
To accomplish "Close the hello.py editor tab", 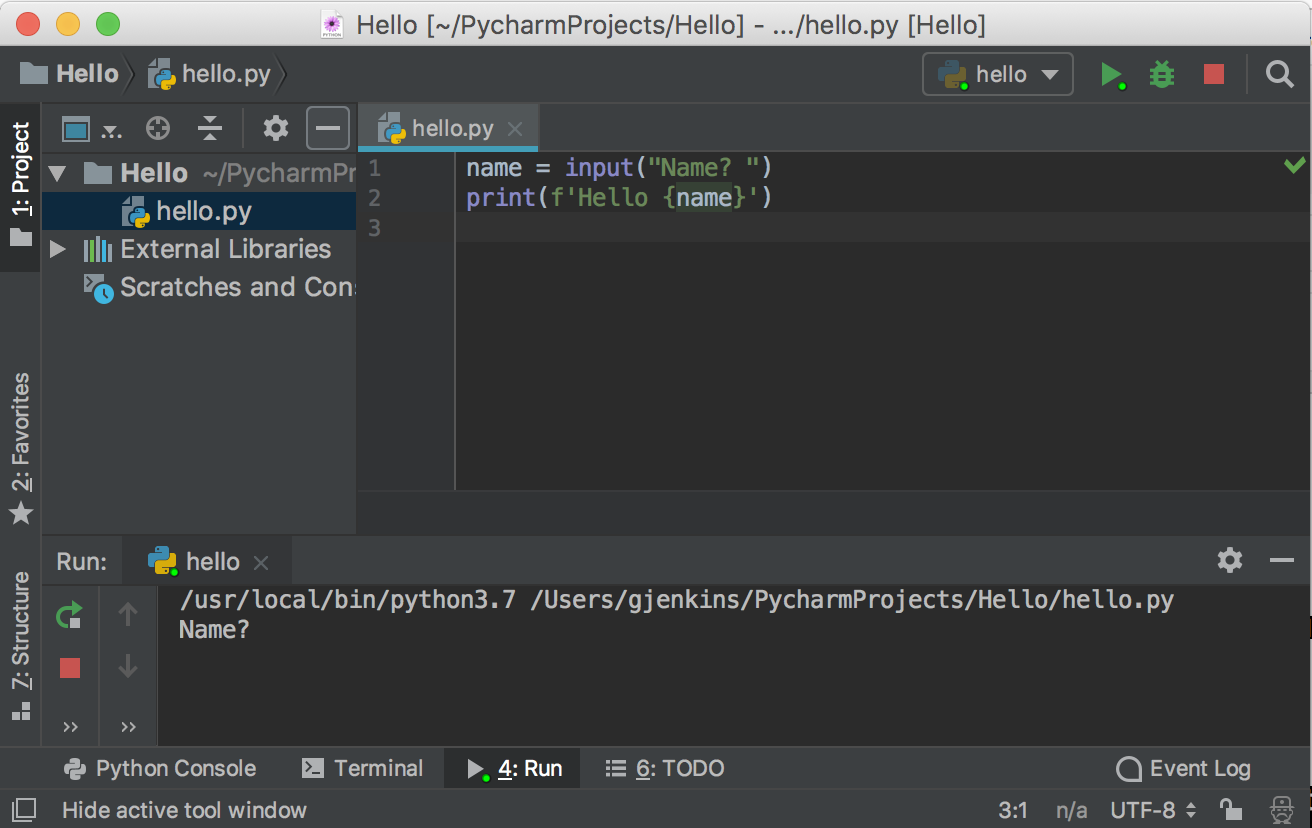I will coord(515,129).
